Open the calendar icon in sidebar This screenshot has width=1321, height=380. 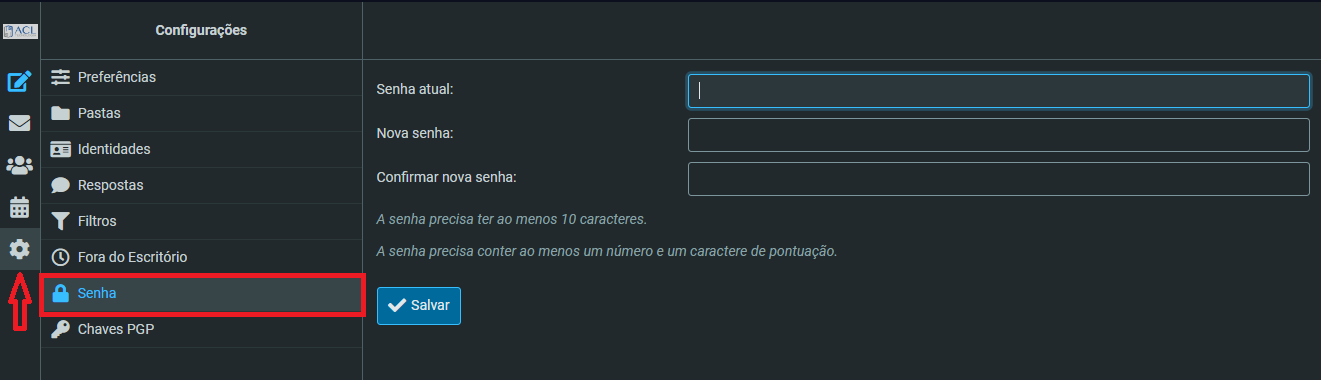[20, 208]
